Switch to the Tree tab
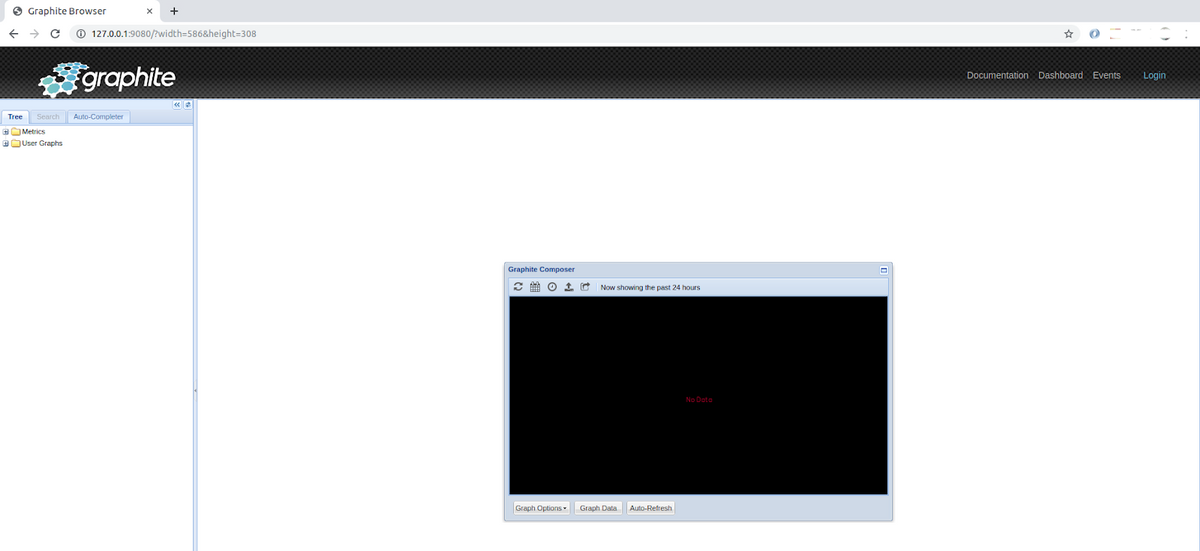 [15, 117]
